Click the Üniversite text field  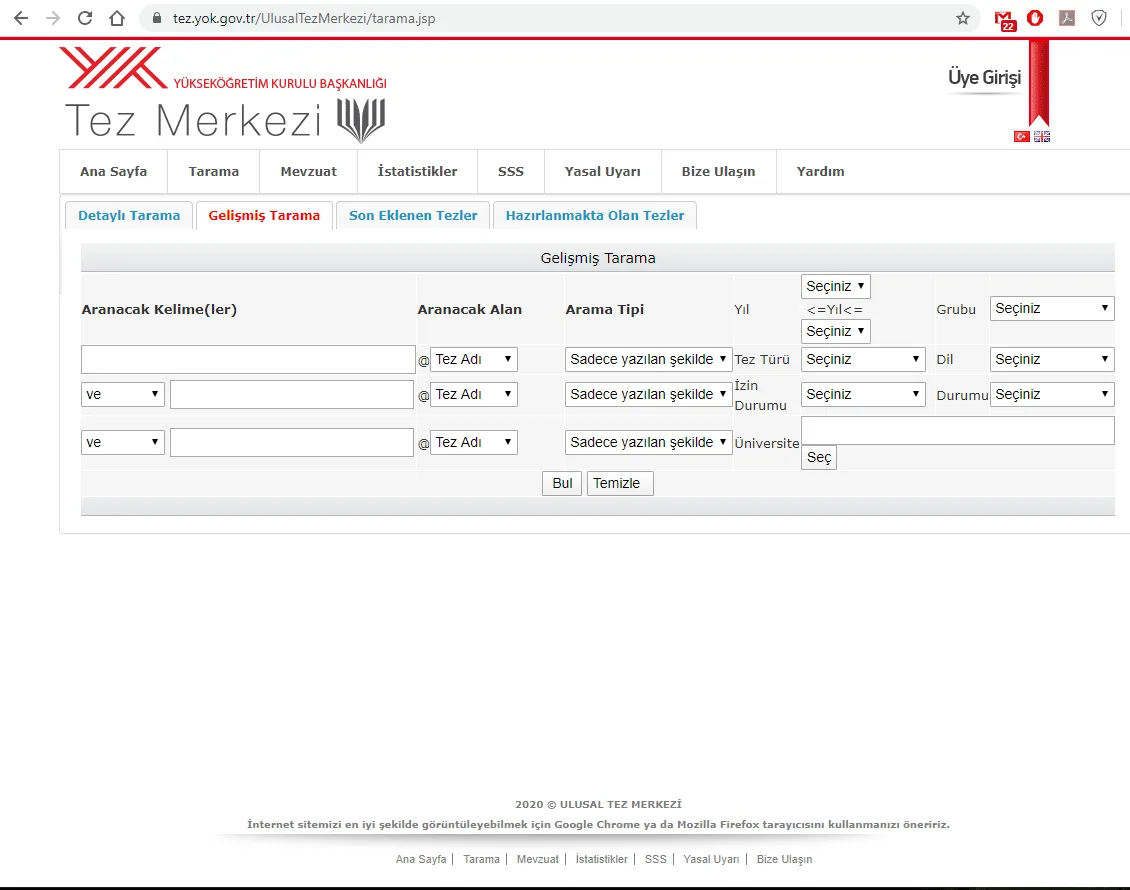pyautogui.click(x=958, y=430)
